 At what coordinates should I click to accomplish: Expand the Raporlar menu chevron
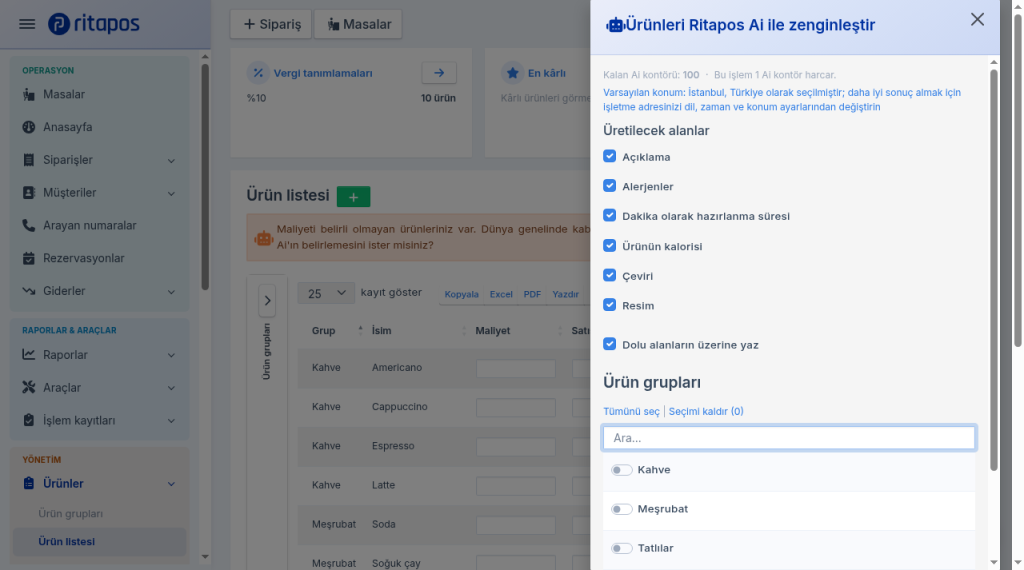click(x=171, y=355)
